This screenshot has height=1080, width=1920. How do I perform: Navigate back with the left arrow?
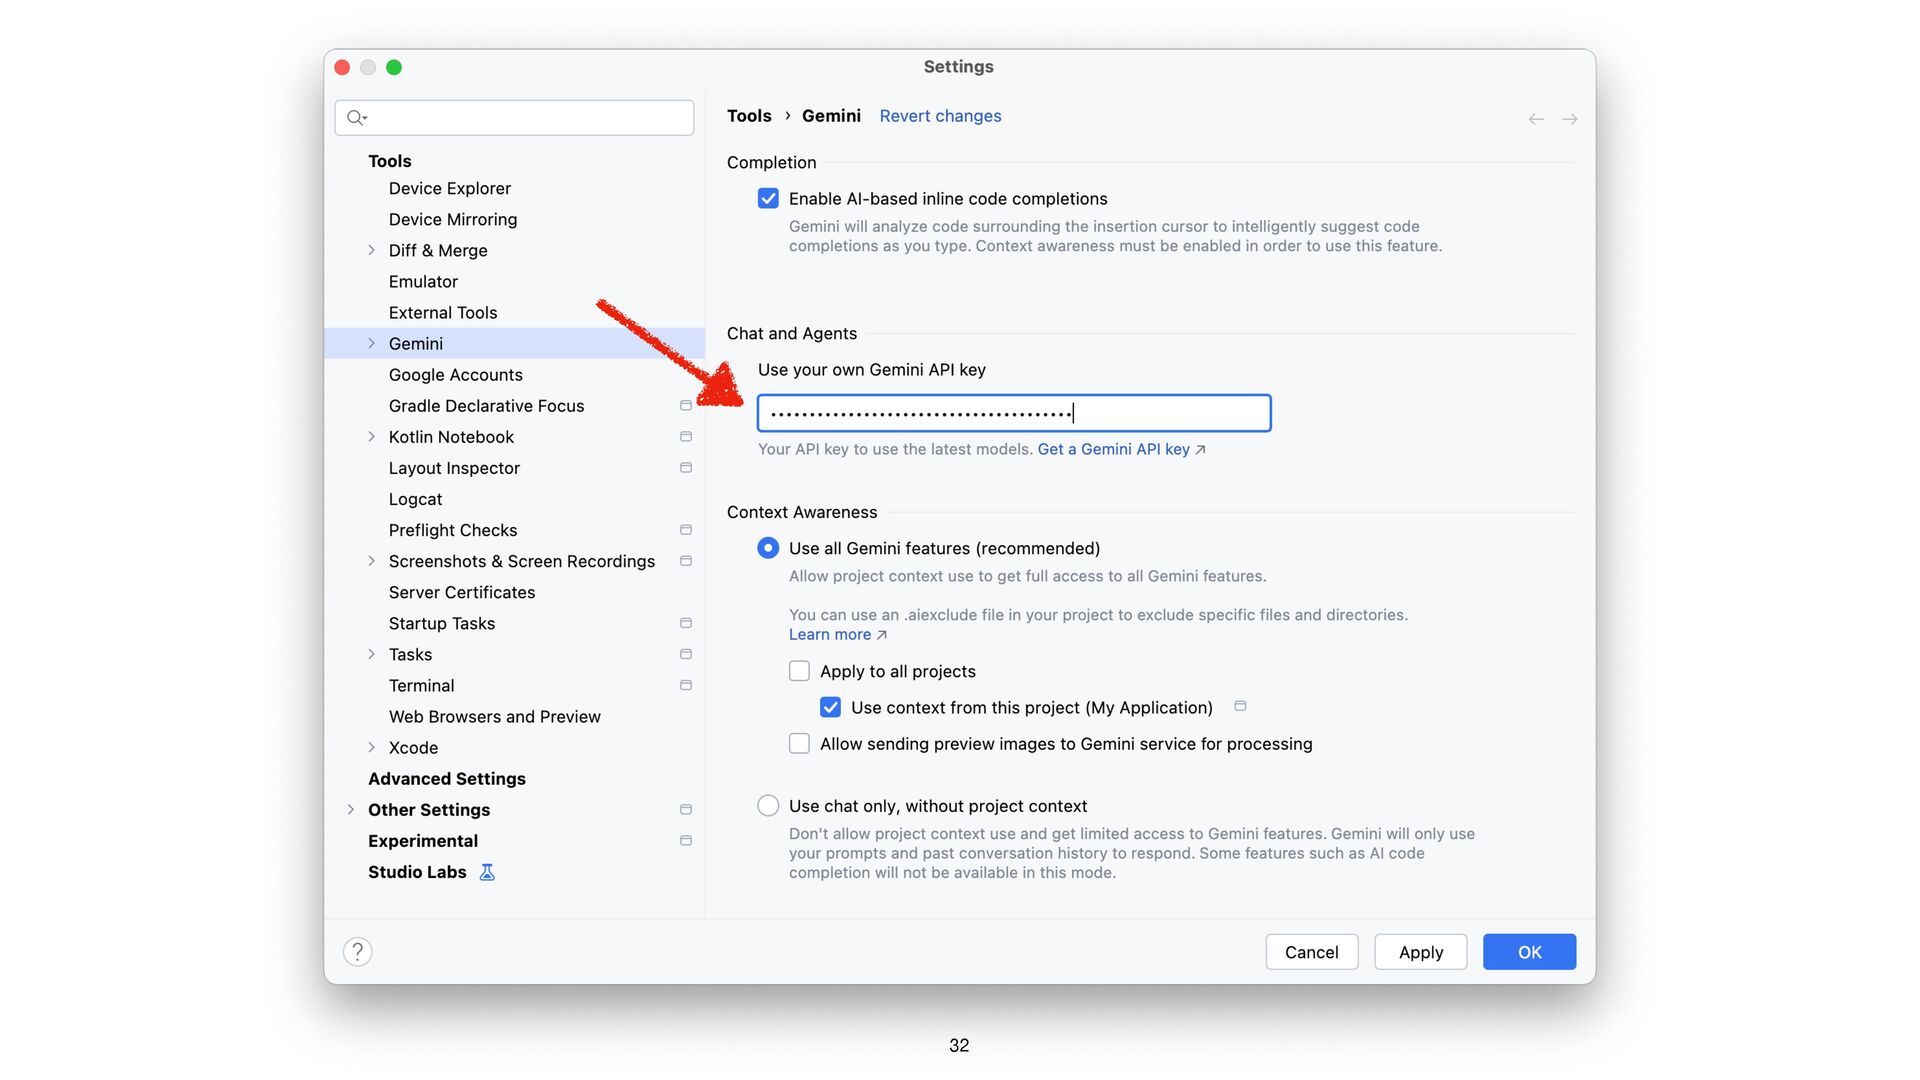pos(1536,119)
